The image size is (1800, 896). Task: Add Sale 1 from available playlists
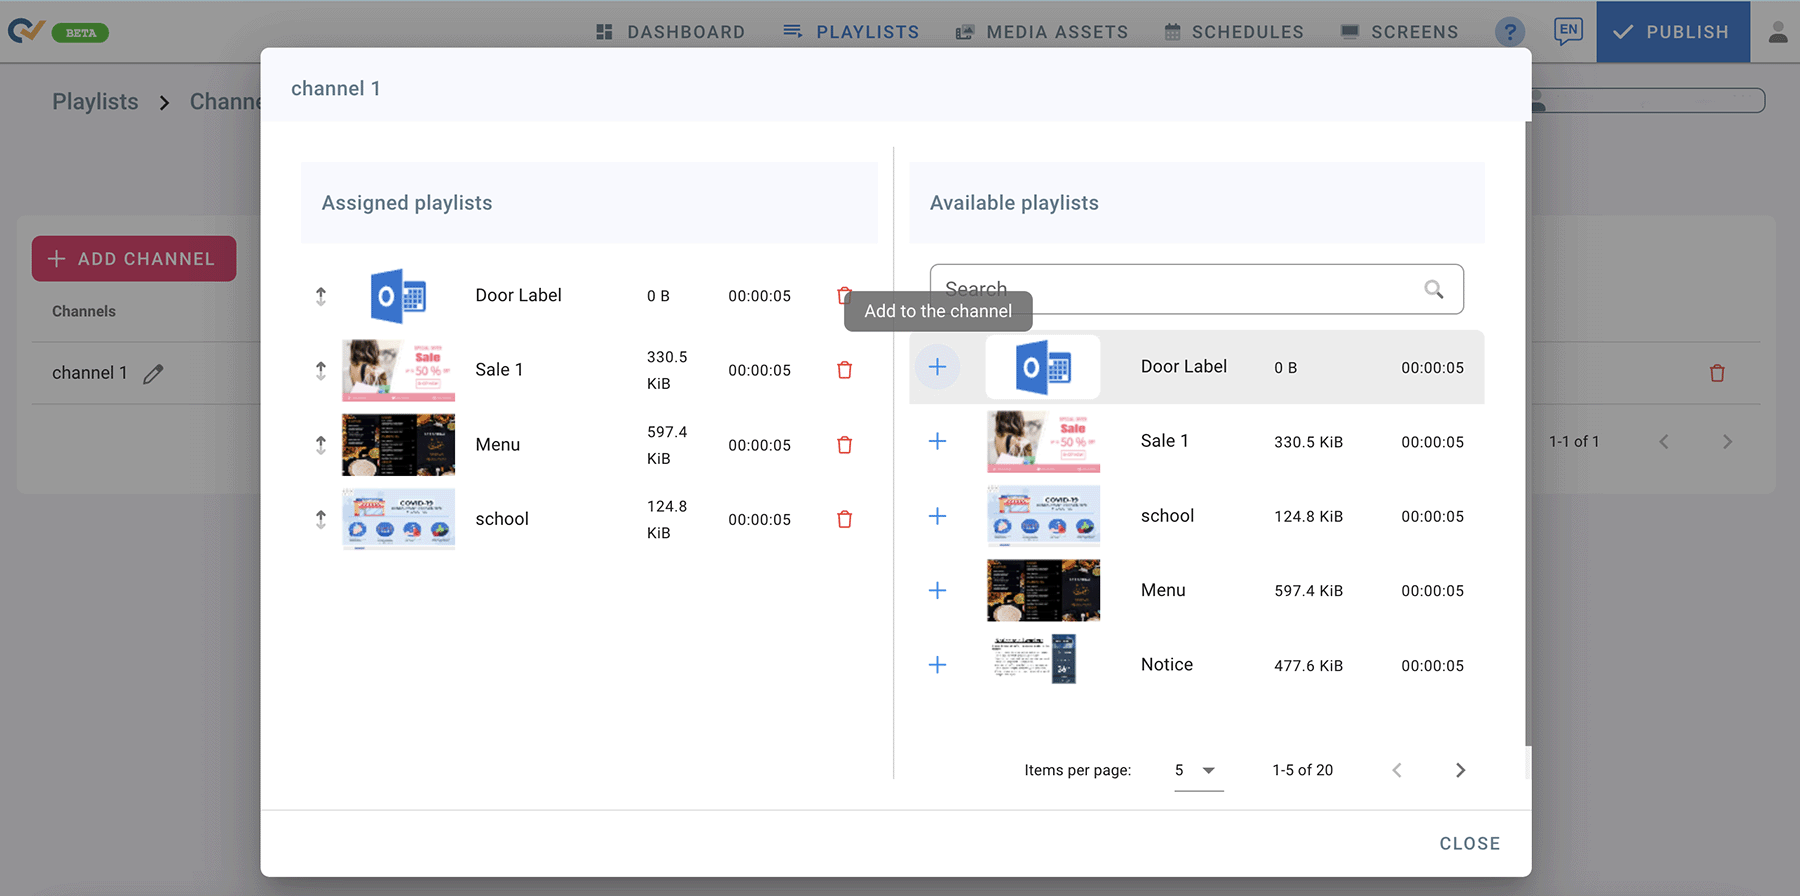(937, 441)
